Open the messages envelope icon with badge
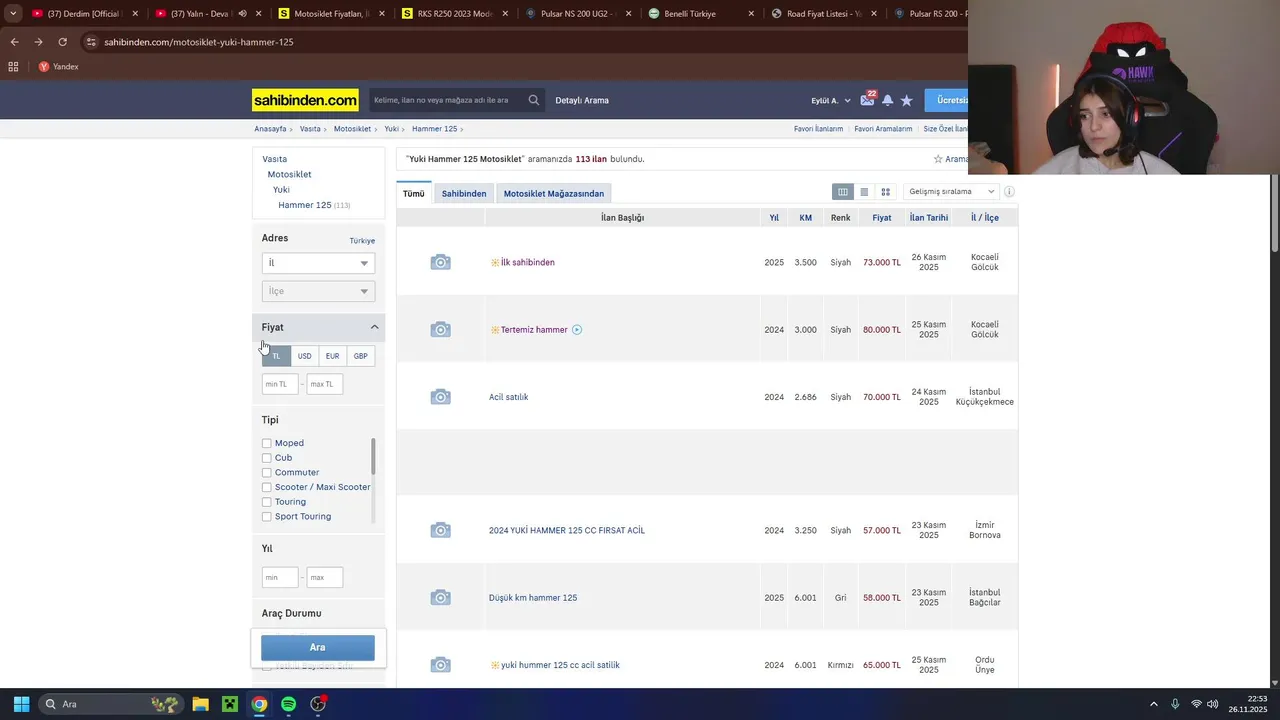The image size is (1280, 720). [867, 100]
